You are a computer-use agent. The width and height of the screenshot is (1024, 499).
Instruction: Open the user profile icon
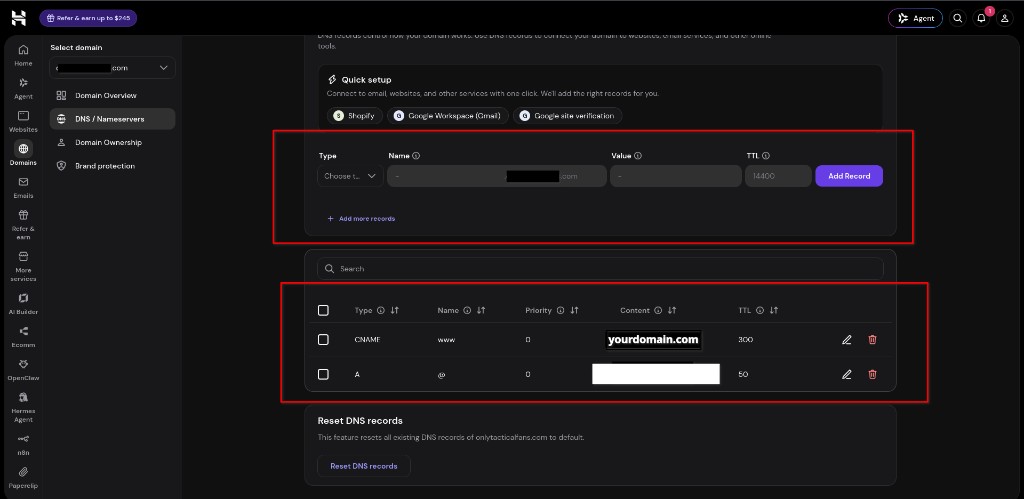point(1004,18)
